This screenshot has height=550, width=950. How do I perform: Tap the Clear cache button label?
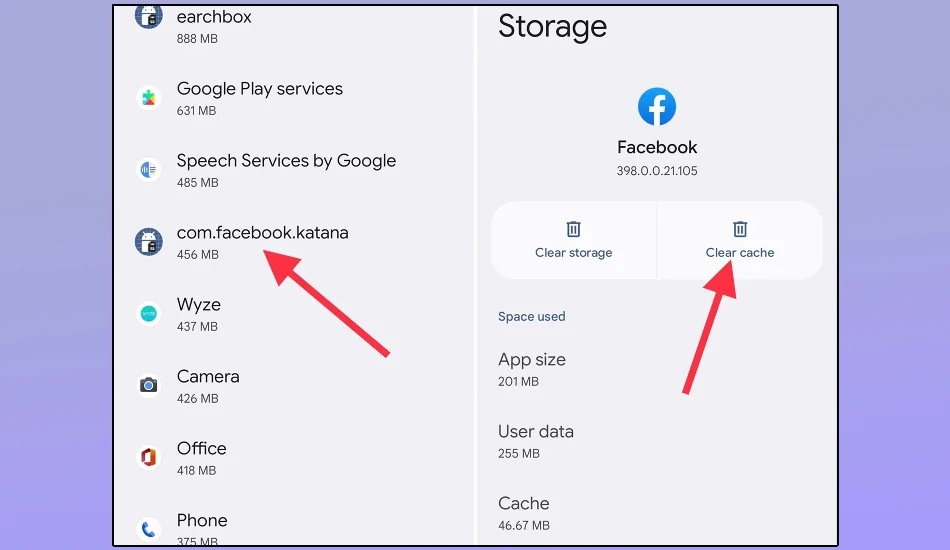[740, 253]
